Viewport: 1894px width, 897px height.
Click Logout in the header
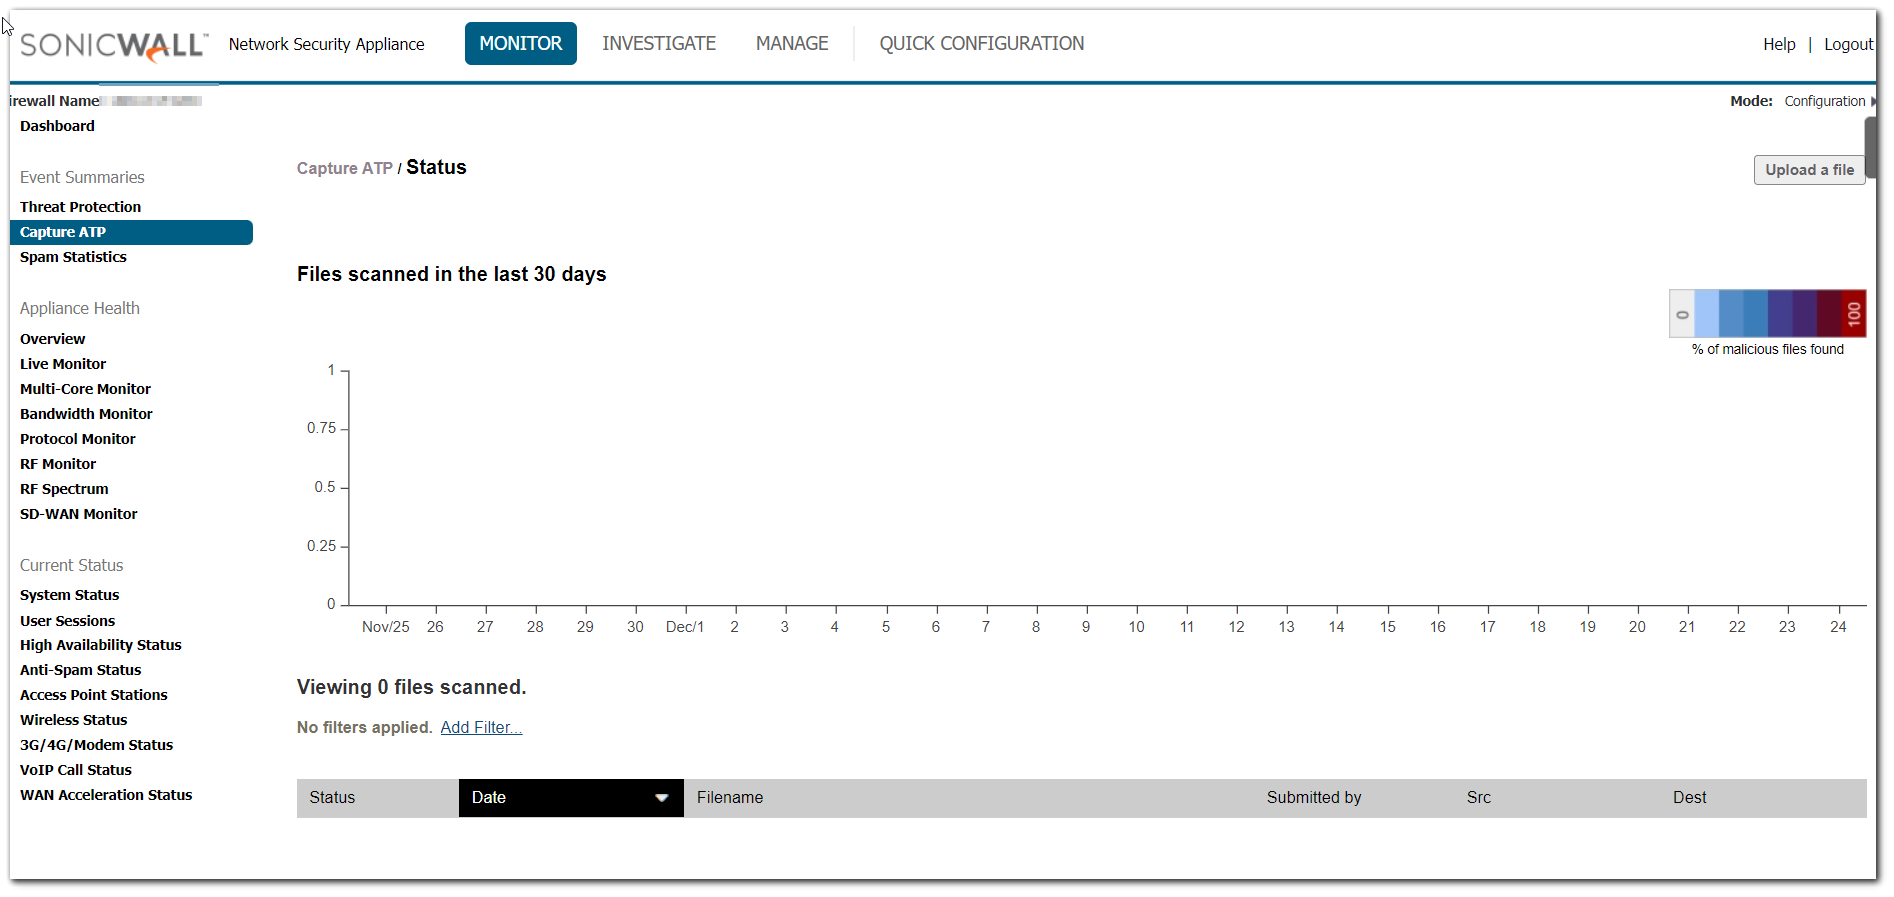point(1847,44)
